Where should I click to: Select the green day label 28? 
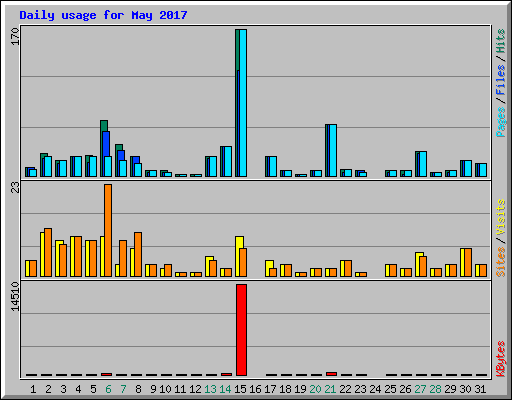pyautogui.click(x=435, y=389)
